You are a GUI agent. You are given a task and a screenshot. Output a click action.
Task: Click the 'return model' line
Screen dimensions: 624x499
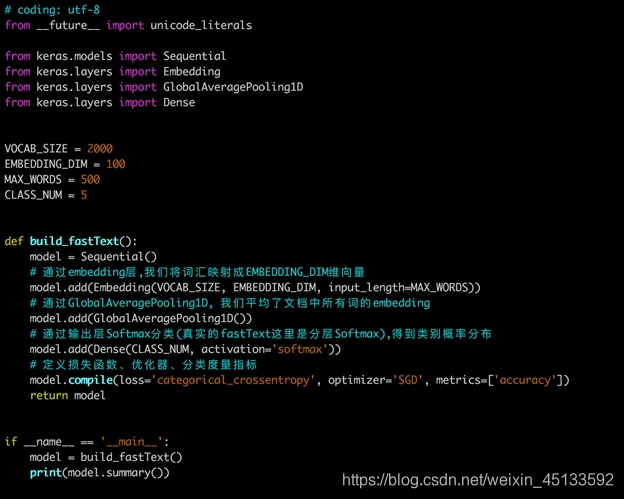pos(68,396)
